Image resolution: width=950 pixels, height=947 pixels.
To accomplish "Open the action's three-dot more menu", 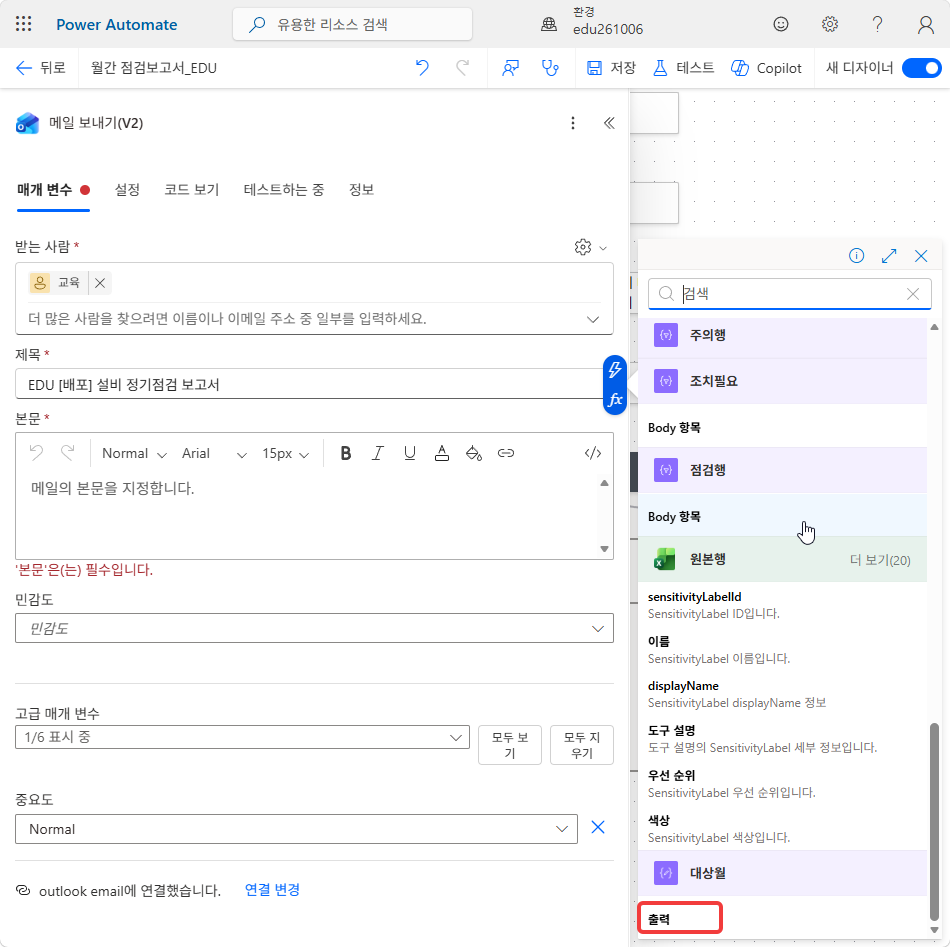I will [573, 123].
